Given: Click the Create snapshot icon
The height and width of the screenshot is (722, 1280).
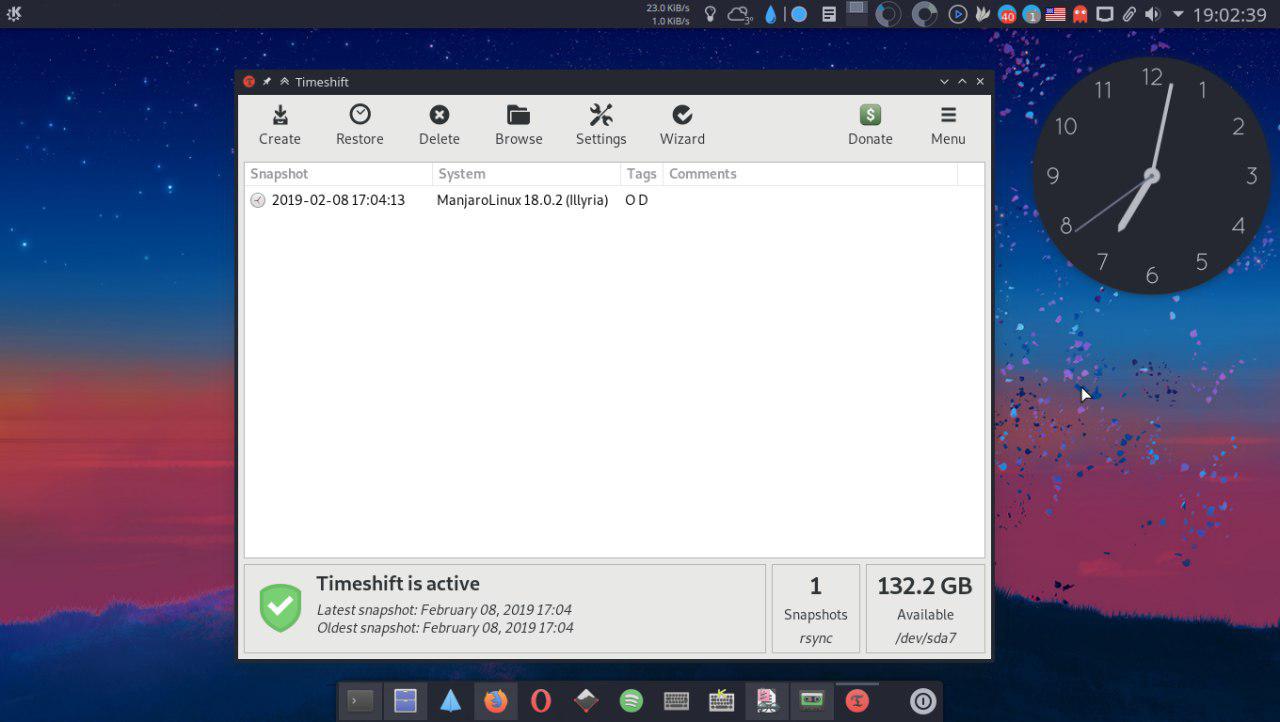Looking at the screenshot, I should click(x=280, y=116).
